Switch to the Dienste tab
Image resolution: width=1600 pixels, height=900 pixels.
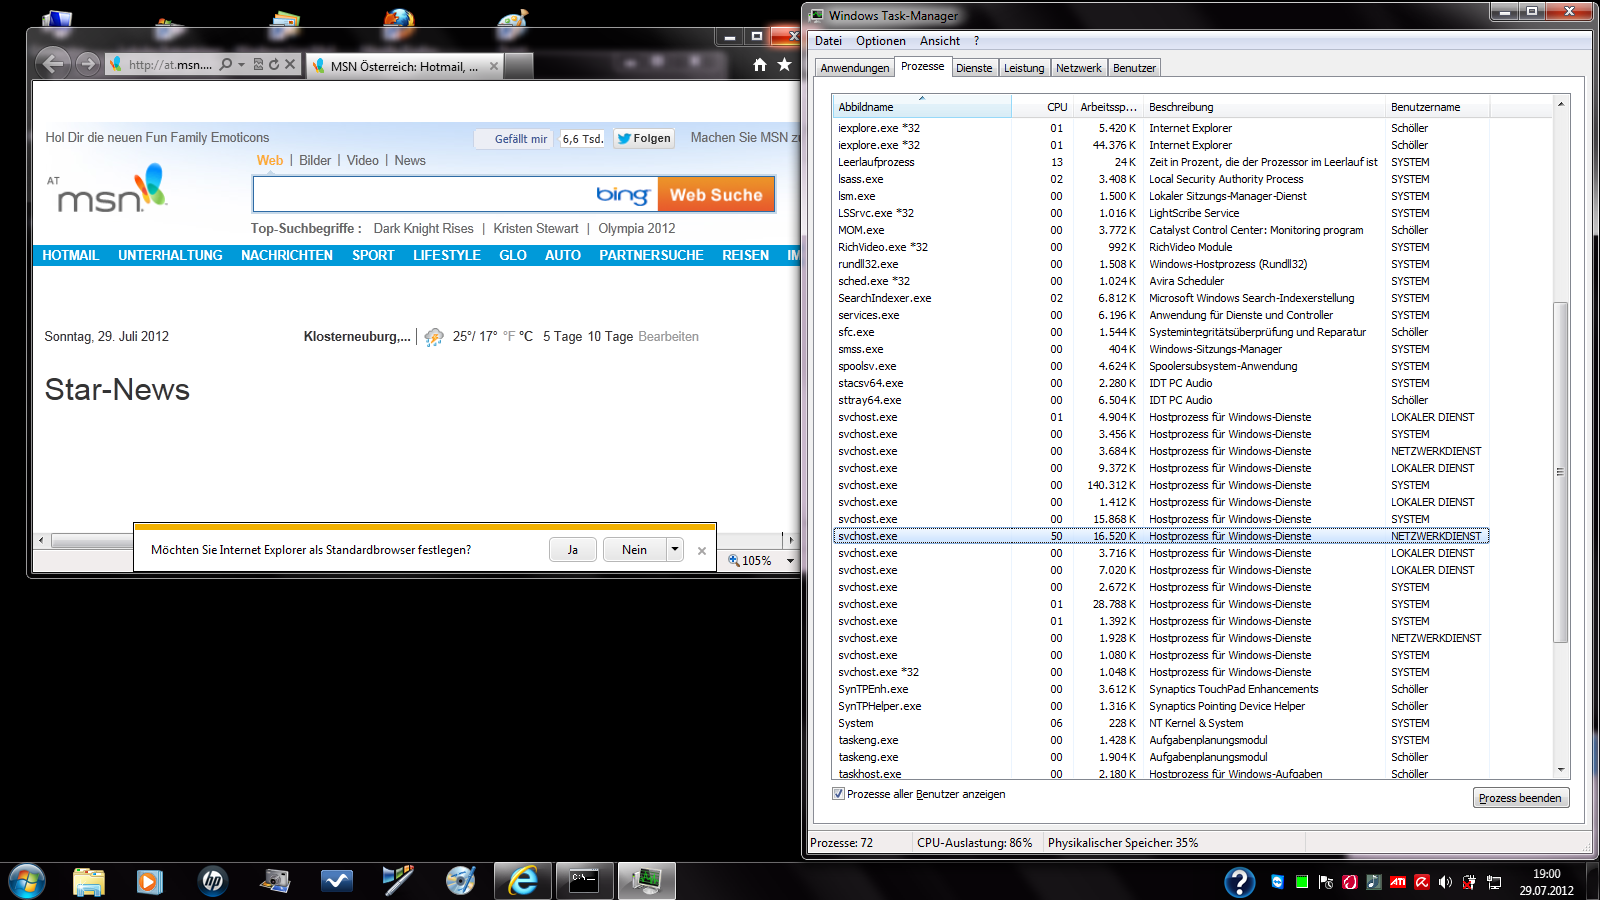[974, 68]
